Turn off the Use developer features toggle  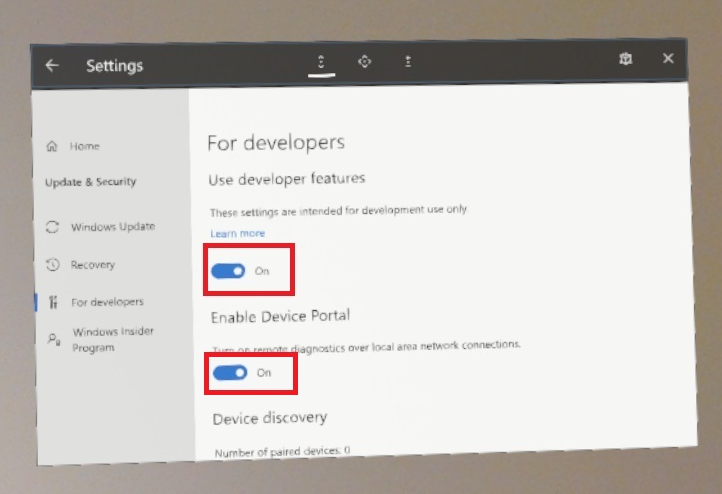pyautogui.click(x=228, y=271)
